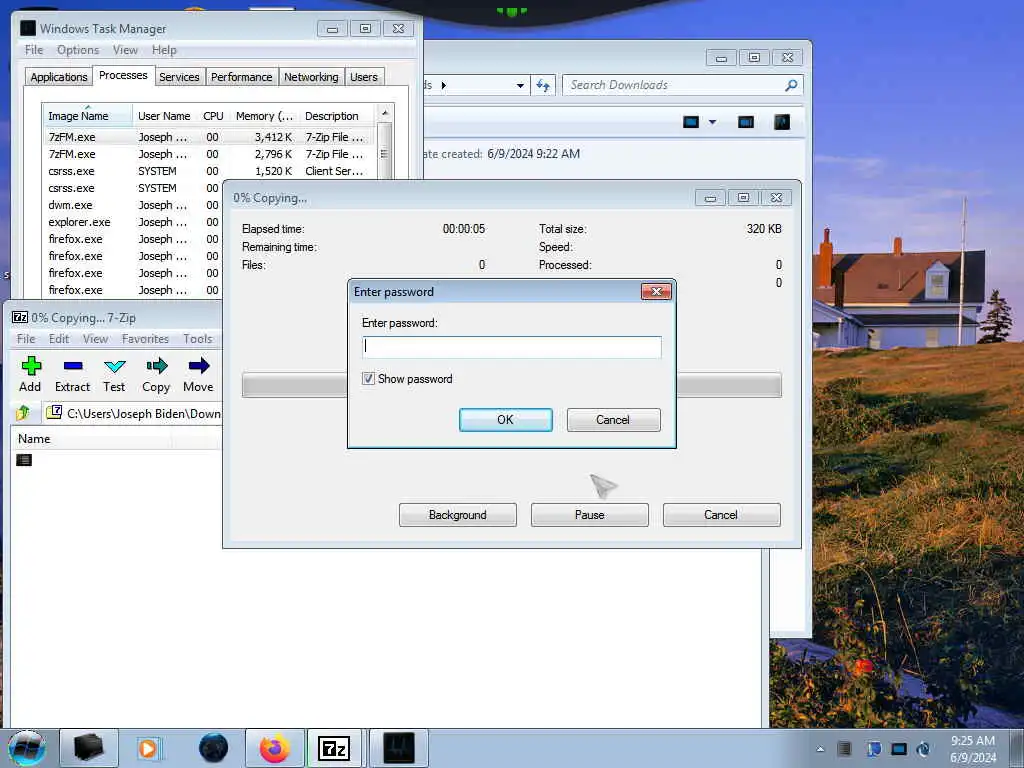Switch to the Performance tab

[242, 76]
